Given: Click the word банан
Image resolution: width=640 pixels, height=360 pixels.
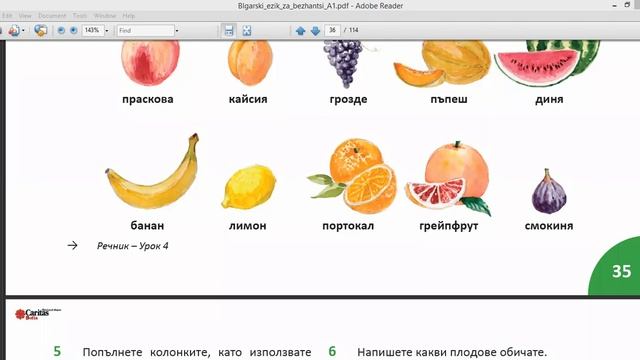Looking at the screenshot, I should pyautogui.click(x=147, y=225).
